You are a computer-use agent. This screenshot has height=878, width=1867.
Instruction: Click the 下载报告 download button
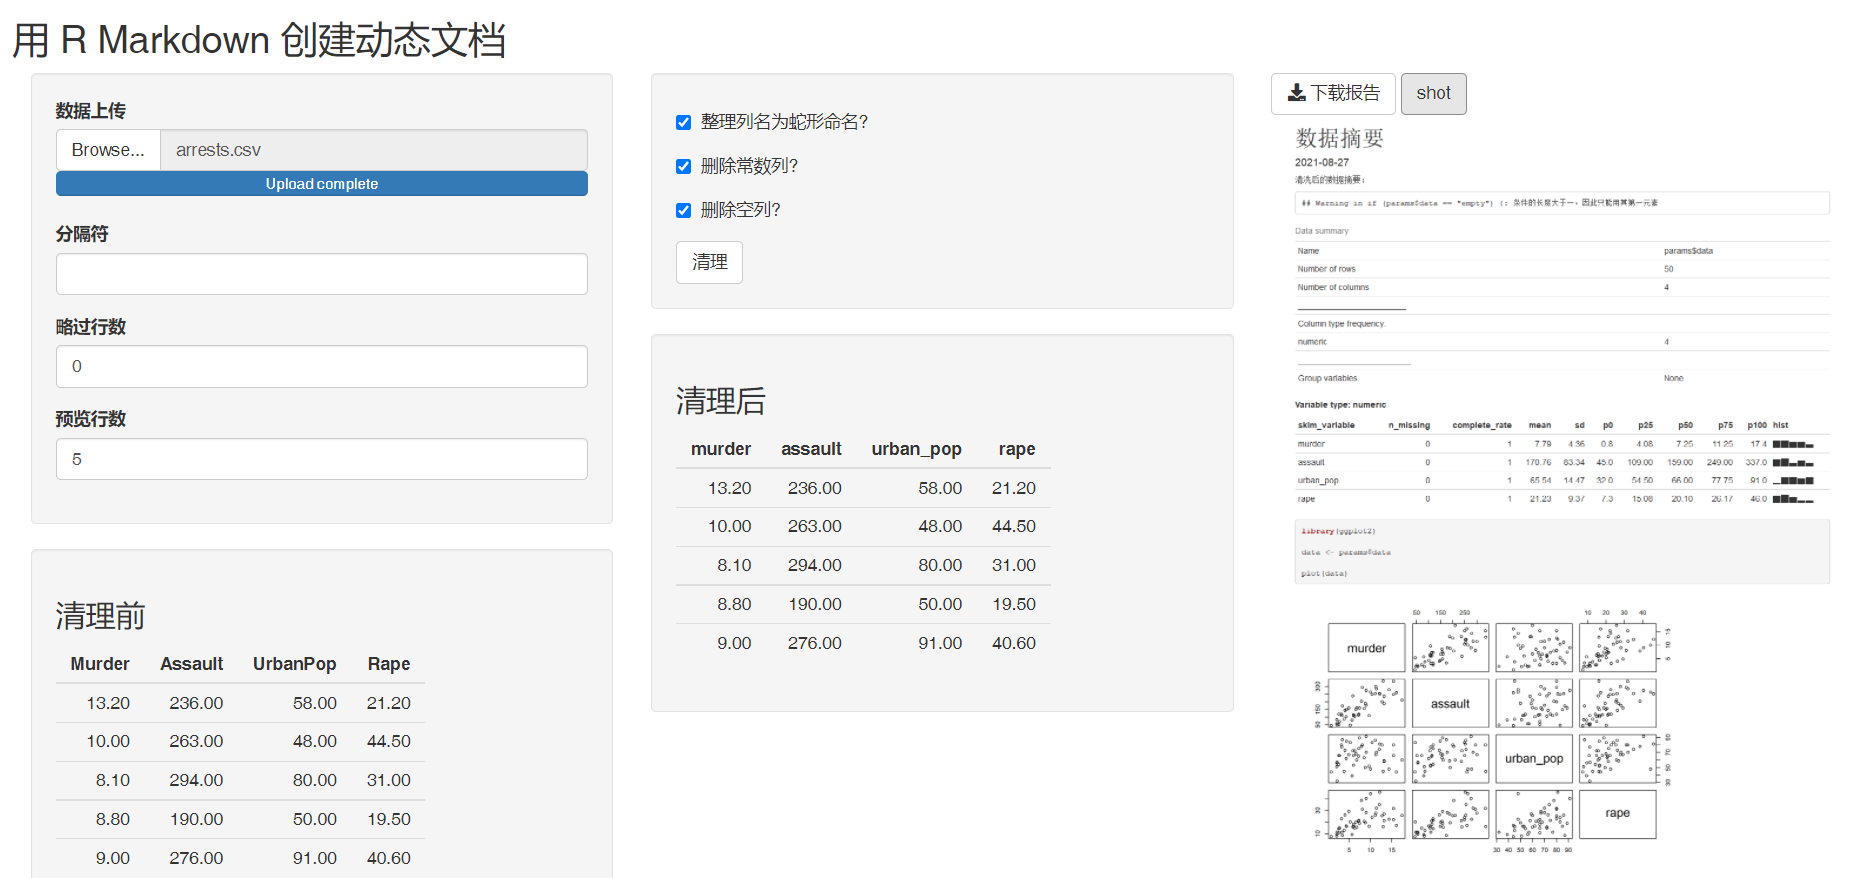tap(1333, 93)
